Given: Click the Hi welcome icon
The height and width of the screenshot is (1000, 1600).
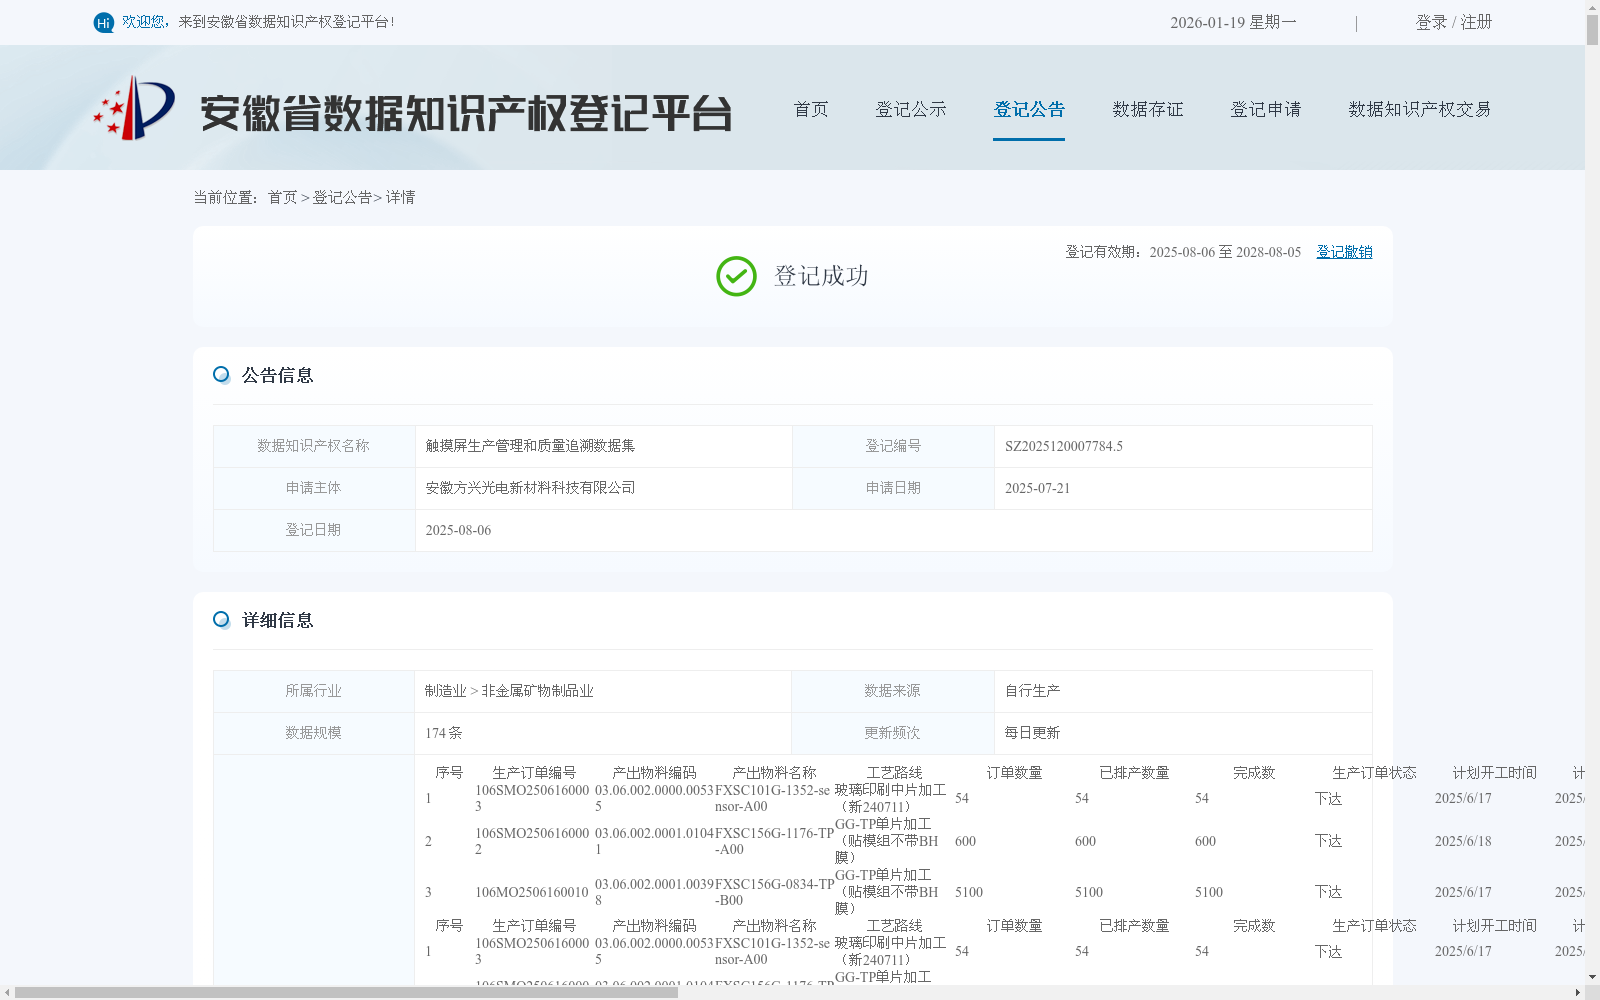Looking at the screenshot, I should (x=104, y=23).
